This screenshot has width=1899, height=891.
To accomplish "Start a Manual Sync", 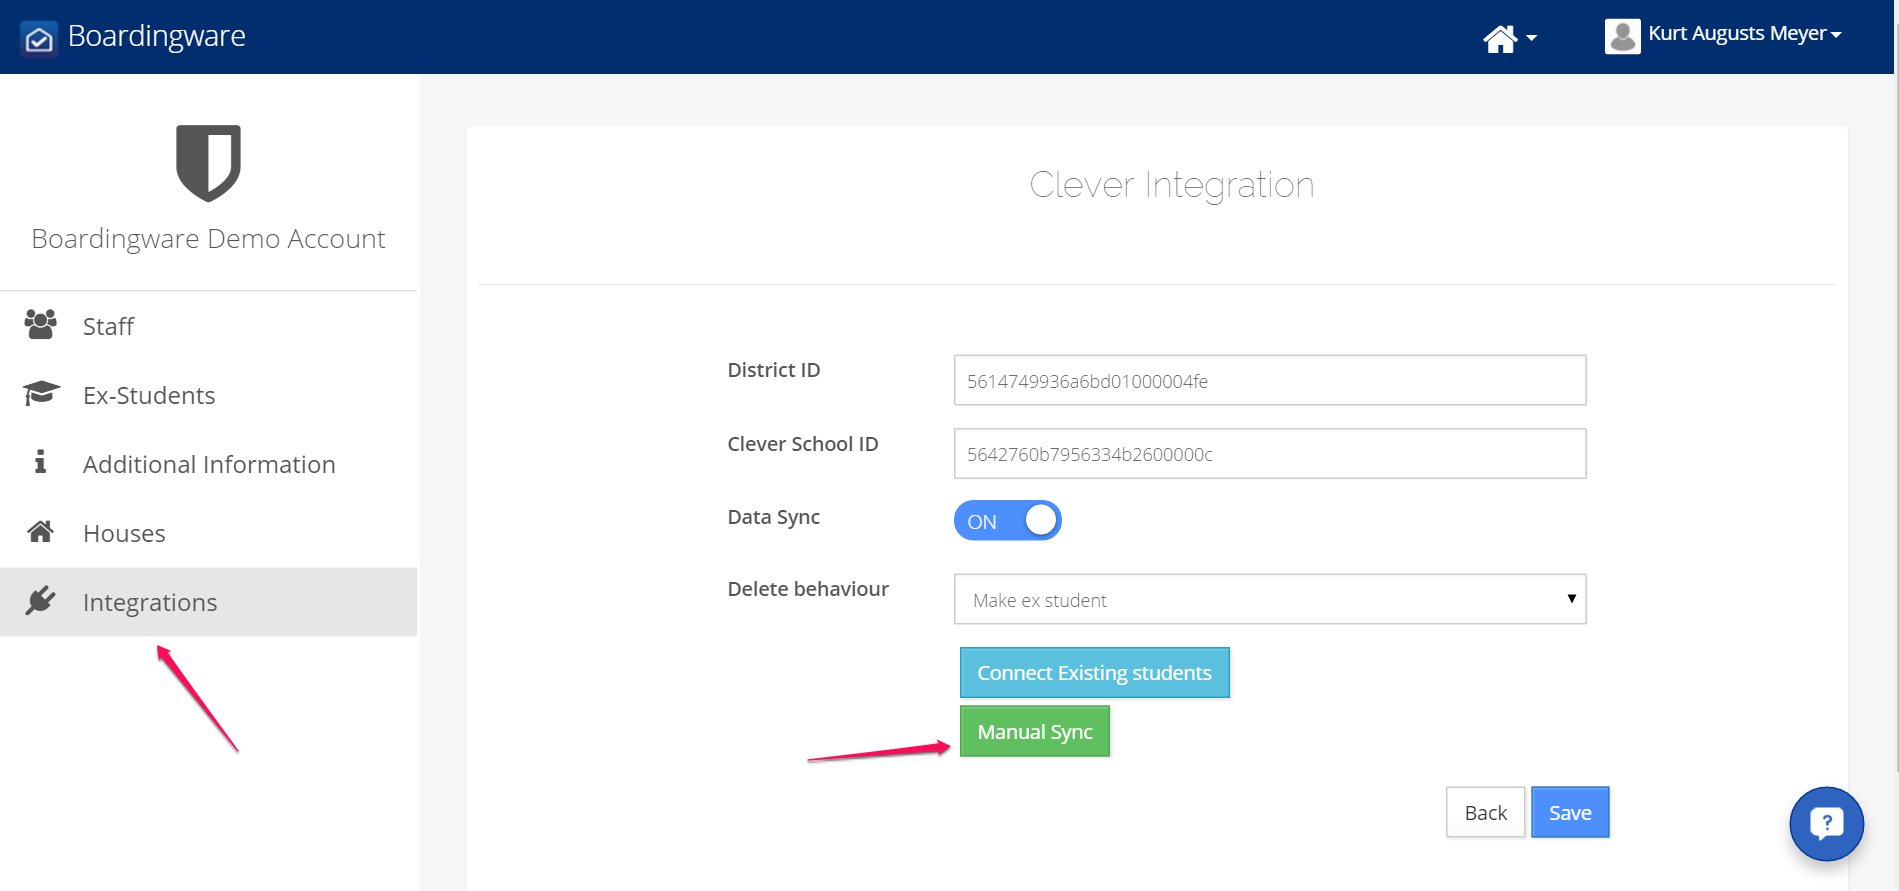I will [1035, 731].
